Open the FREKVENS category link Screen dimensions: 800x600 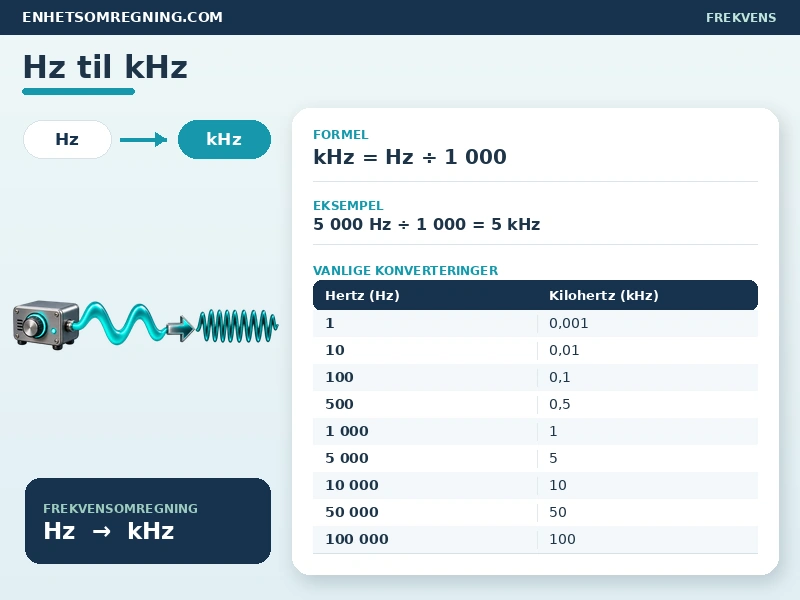click(x=741, y=18)
